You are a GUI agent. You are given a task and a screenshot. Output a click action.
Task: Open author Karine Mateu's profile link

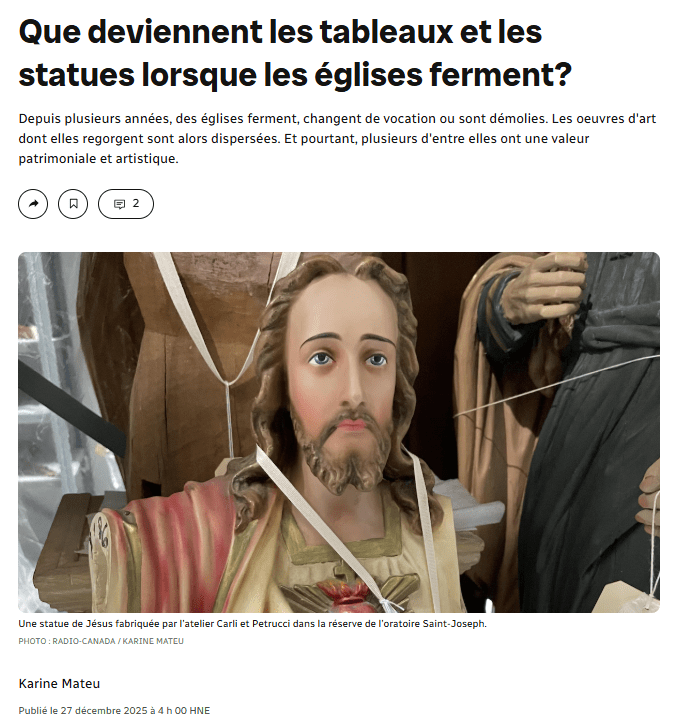pos(59,683)
